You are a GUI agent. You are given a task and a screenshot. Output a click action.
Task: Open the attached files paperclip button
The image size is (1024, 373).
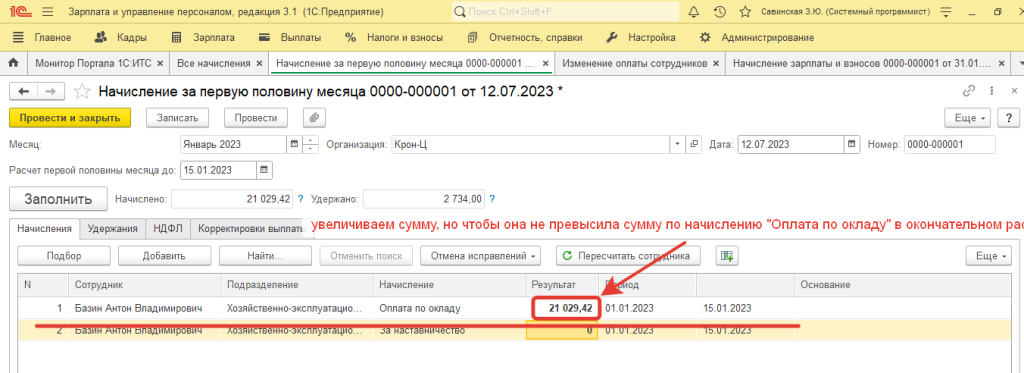314,118
